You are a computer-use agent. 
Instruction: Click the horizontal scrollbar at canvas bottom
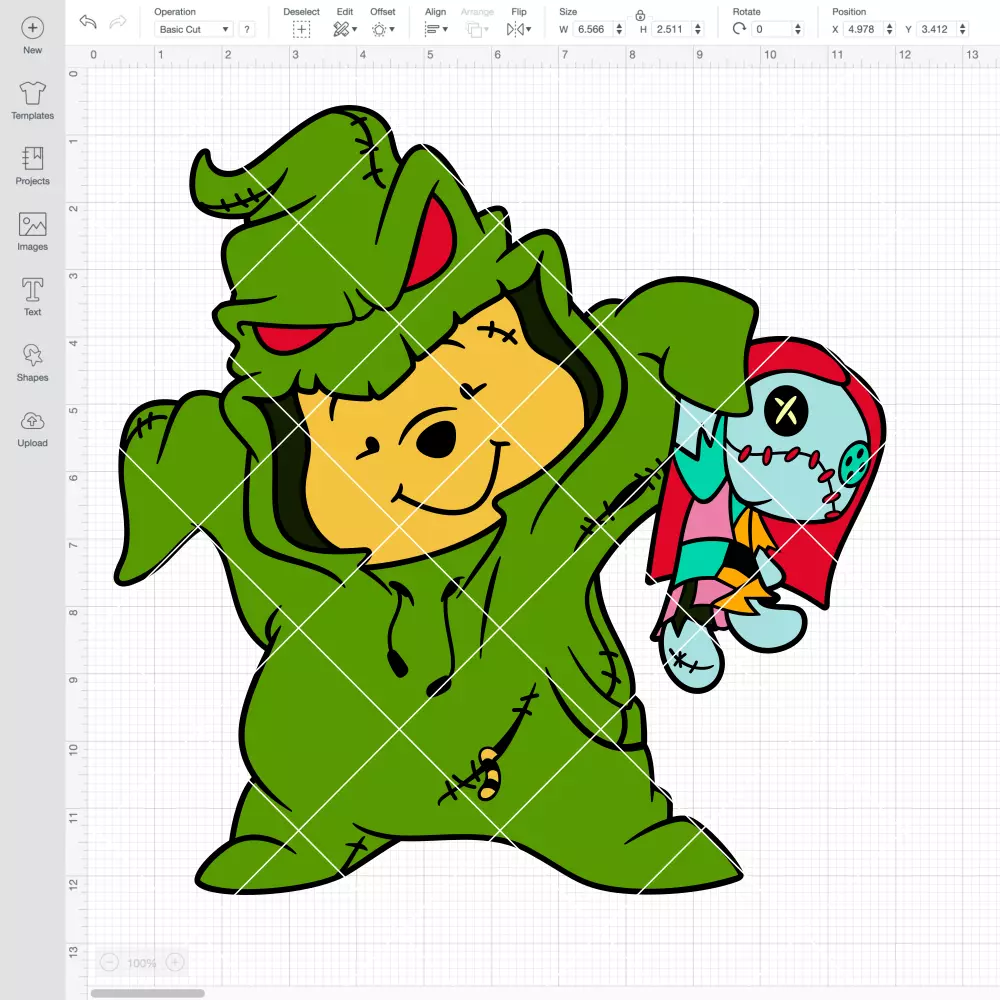coord(147,993)
